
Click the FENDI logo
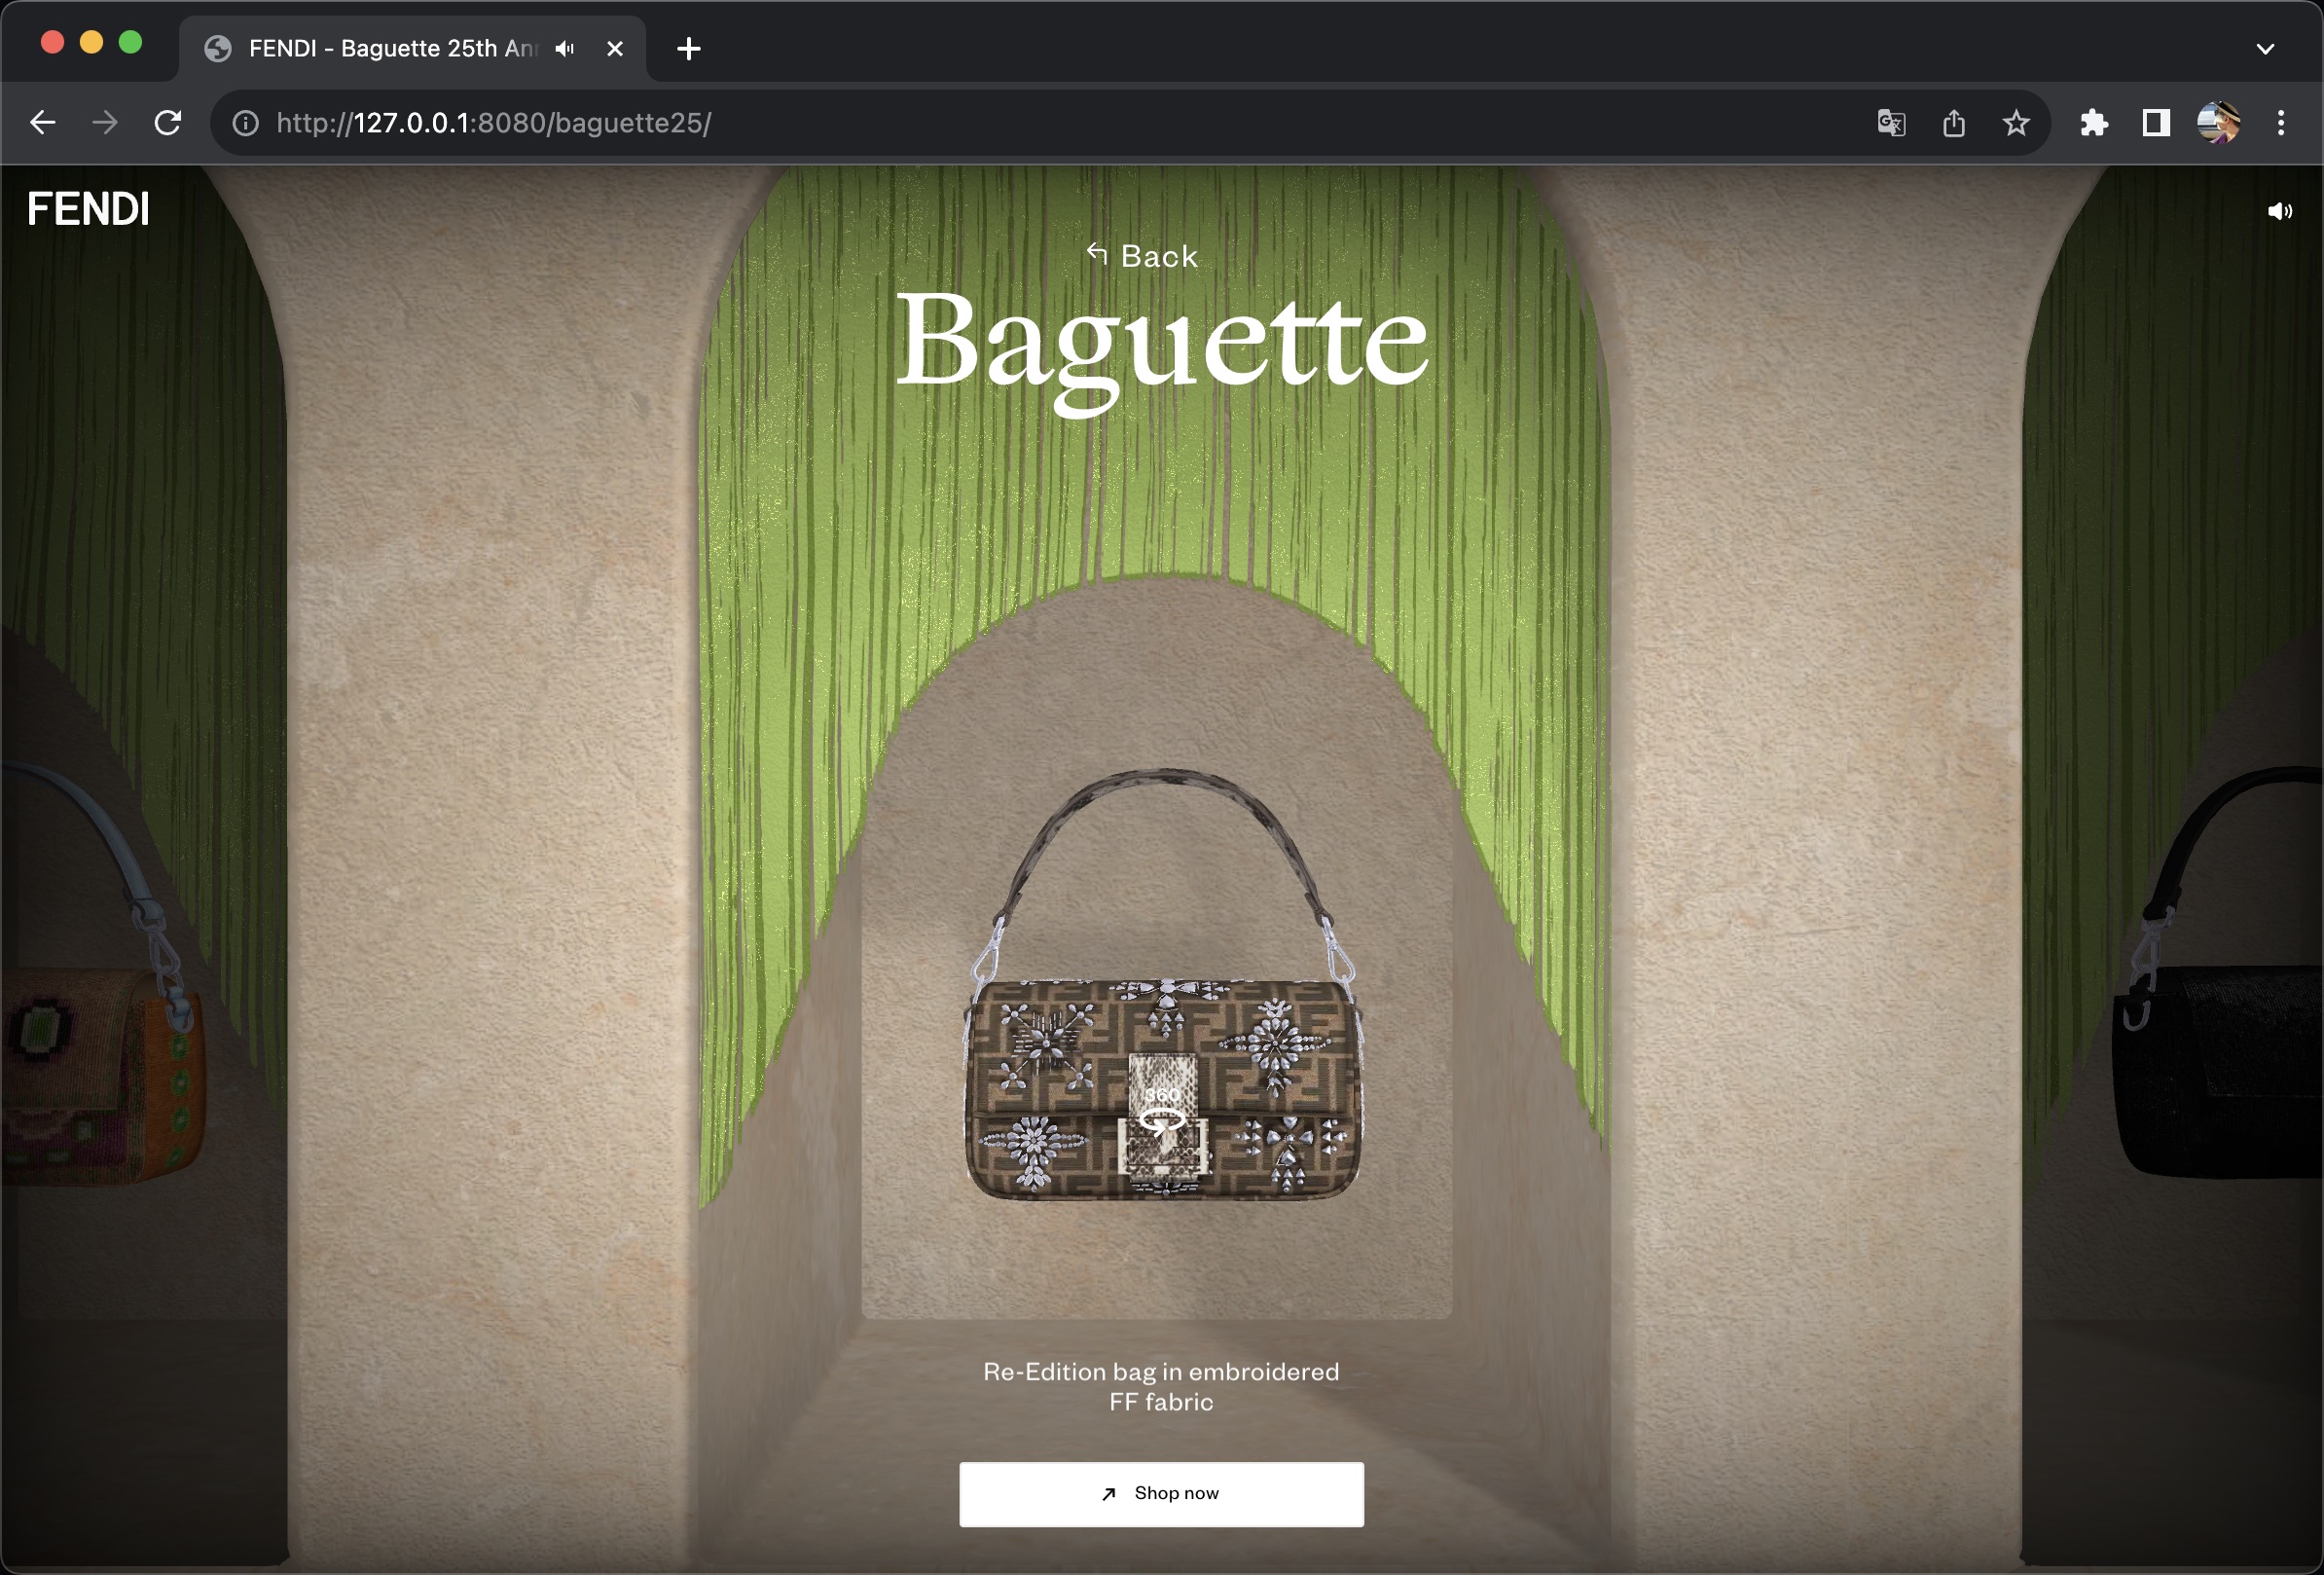click(88, 209)
